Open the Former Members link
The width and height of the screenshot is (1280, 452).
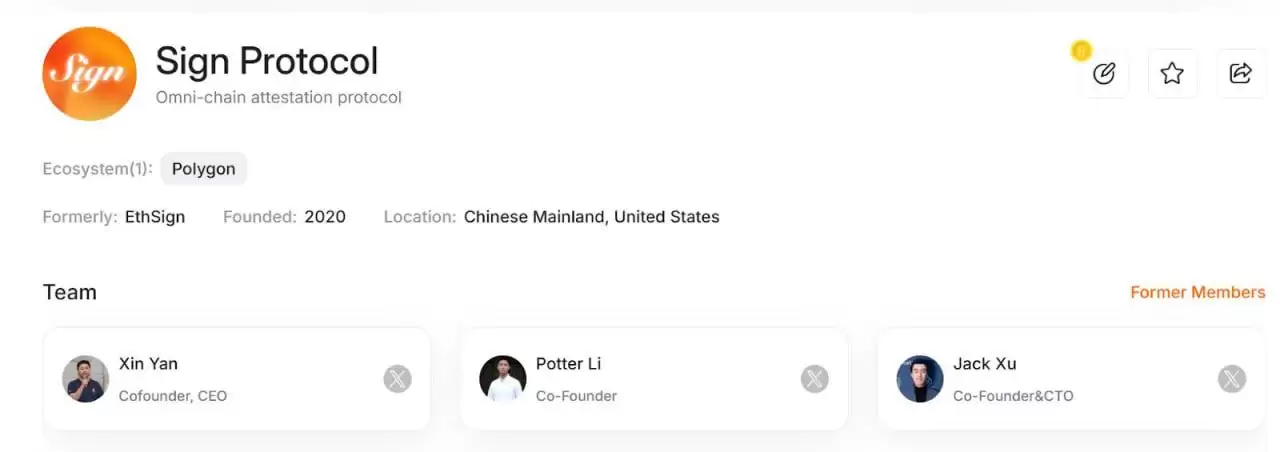point(1197,292)
